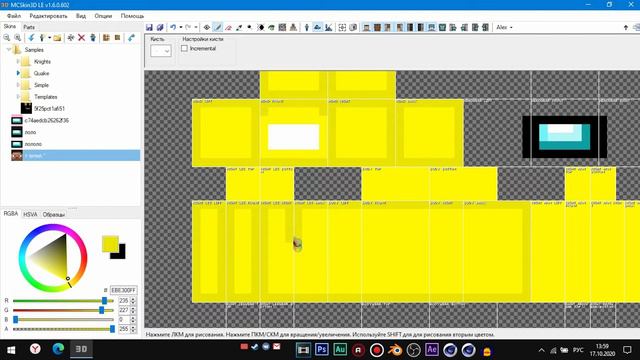This screenshot has height=360, width=640.
Task: Open the Вид menu
Action: coord(81,16)
